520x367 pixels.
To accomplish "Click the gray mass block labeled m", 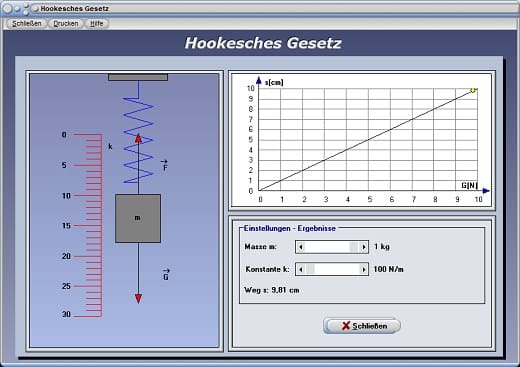I will [x=138, y=218].
